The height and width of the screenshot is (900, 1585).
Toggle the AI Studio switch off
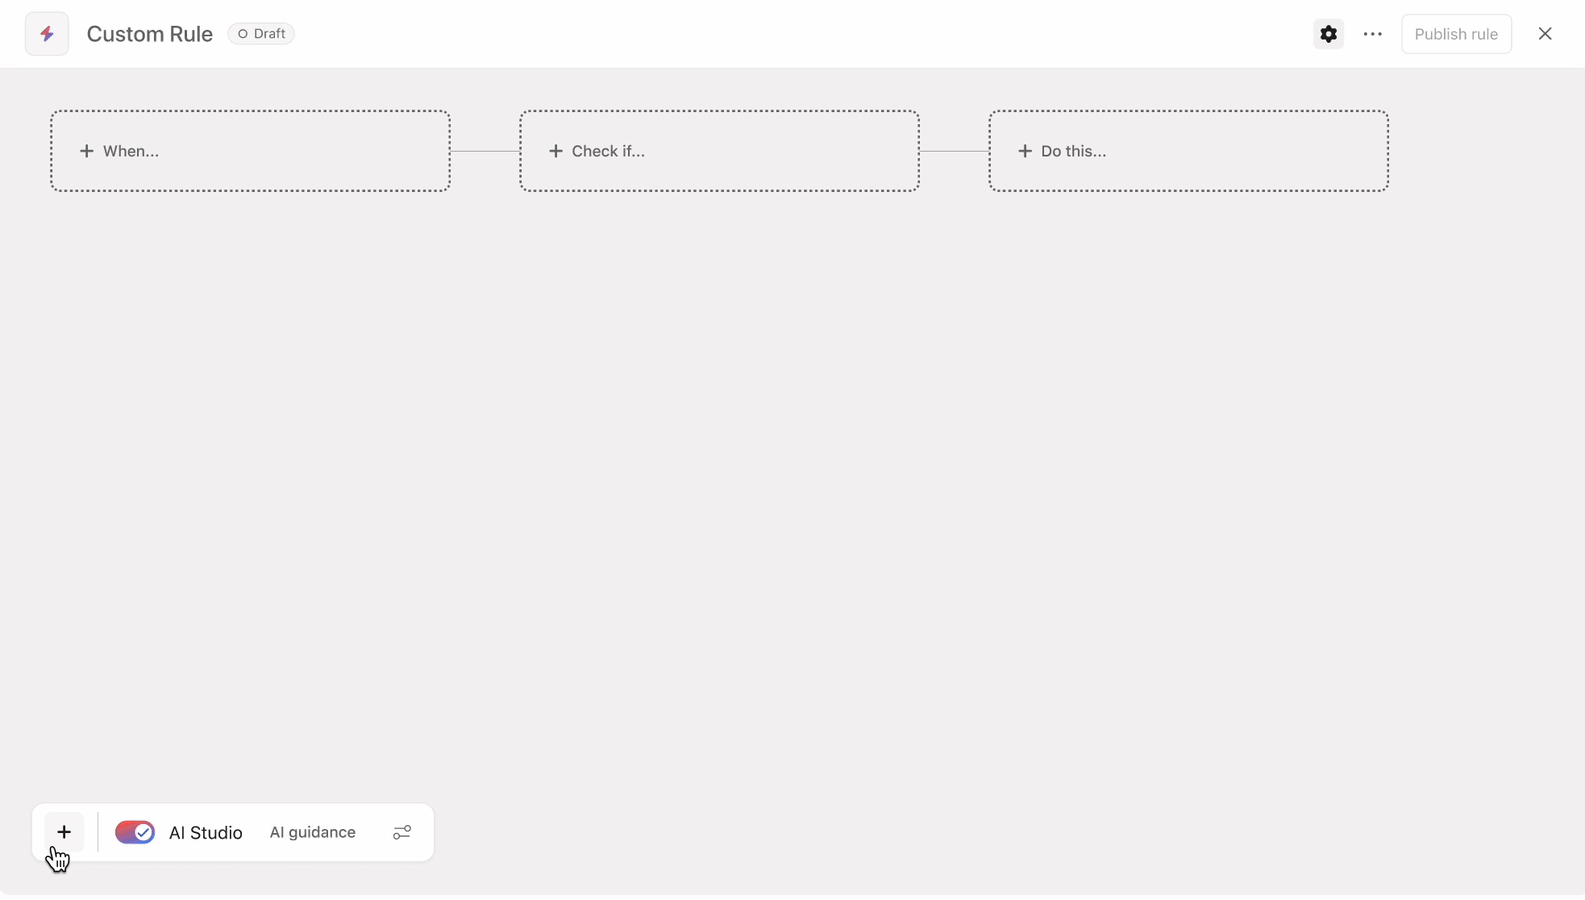click(x=135, y=832)
